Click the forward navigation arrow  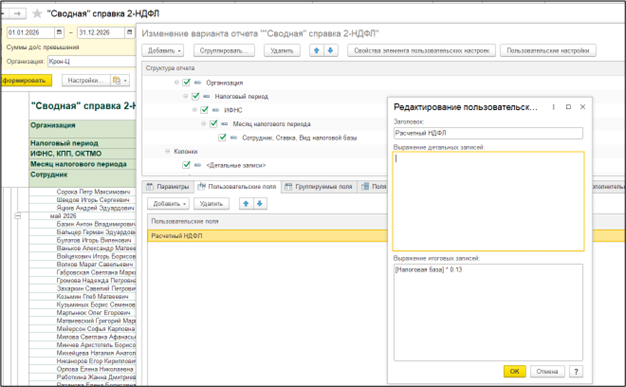click(x=17, y=14)
